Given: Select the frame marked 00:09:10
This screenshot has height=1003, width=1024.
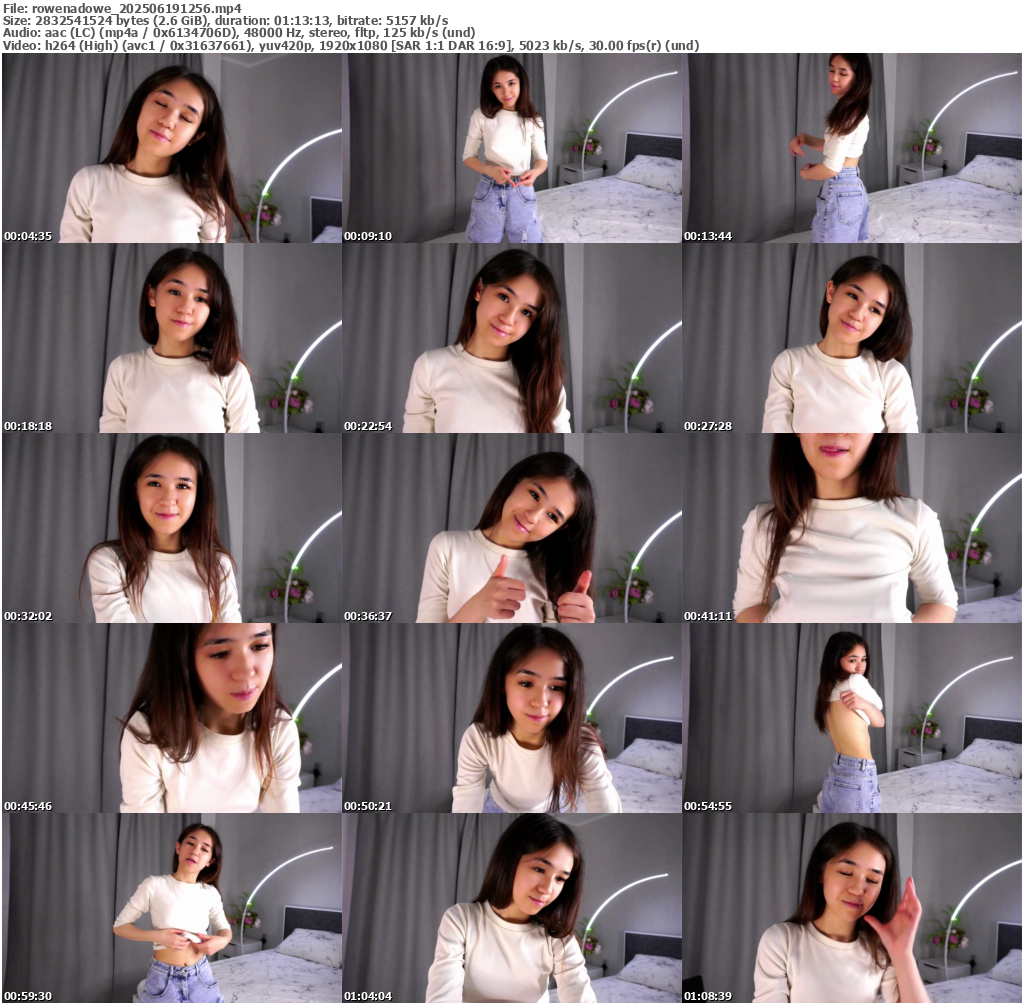Looking at the screenshot, I should 511,148.
